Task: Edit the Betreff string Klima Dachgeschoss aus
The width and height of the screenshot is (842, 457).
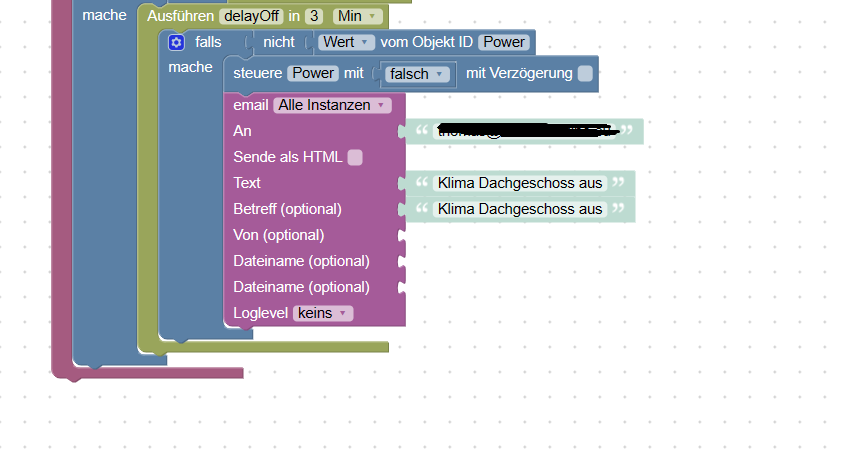Action: coord(520,209)
